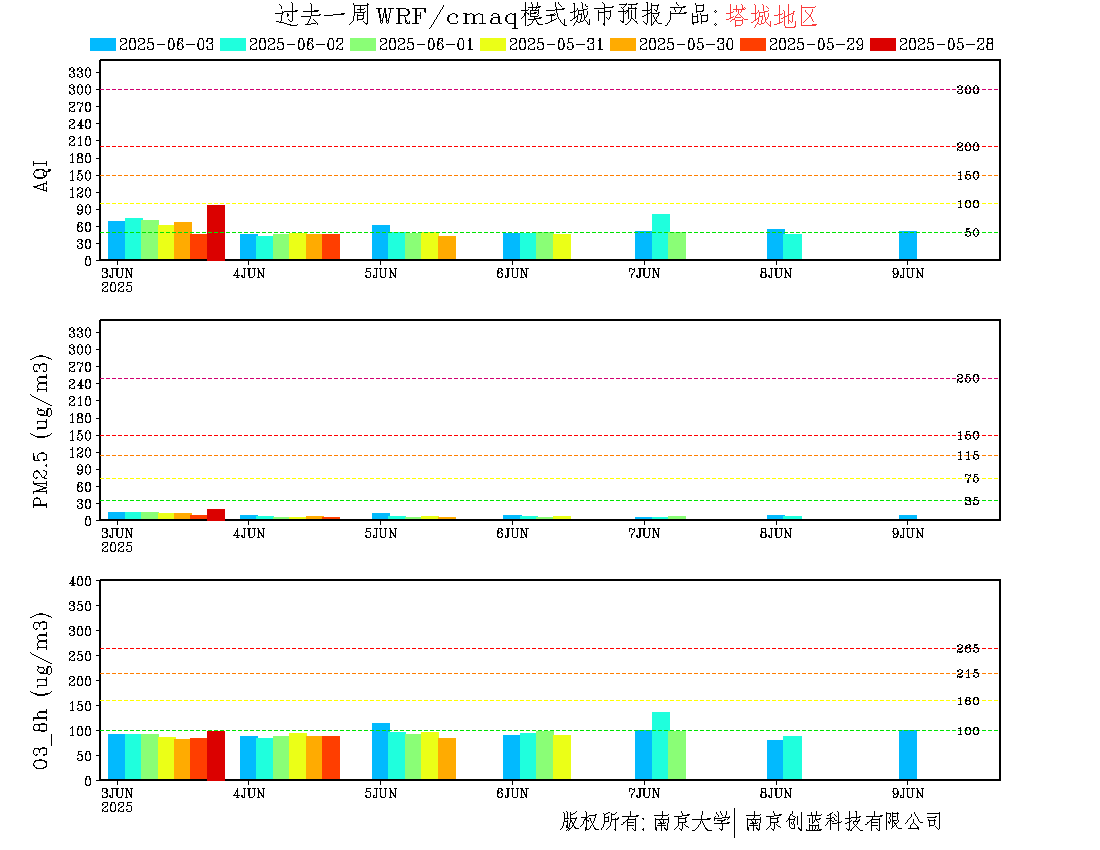This screenshot has height=850, width=1100.
Task: Click the 115 threshold label in PM2.5 chart
Action: tap(968, 456)
